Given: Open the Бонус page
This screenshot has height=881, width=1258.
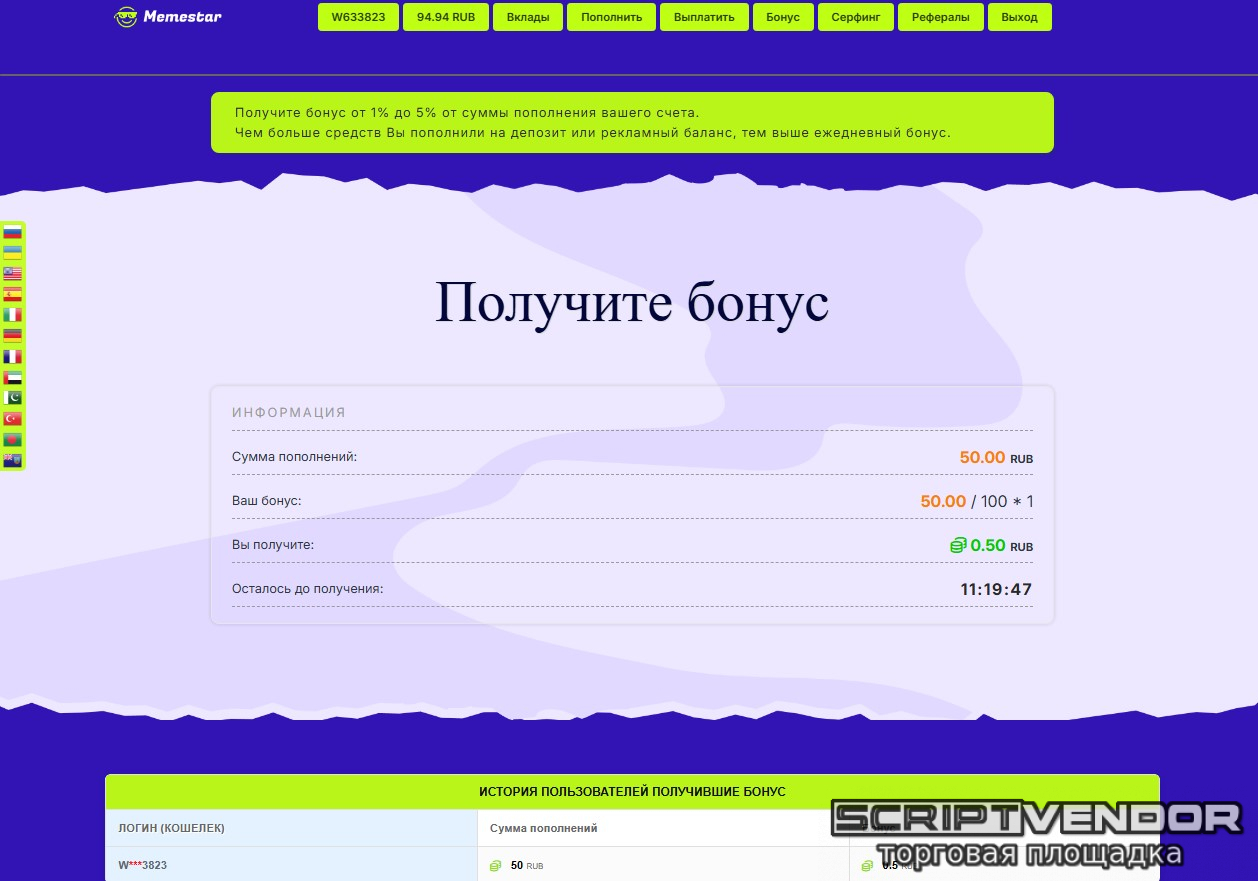Looking at the screenshot, I should coord(783,17).
